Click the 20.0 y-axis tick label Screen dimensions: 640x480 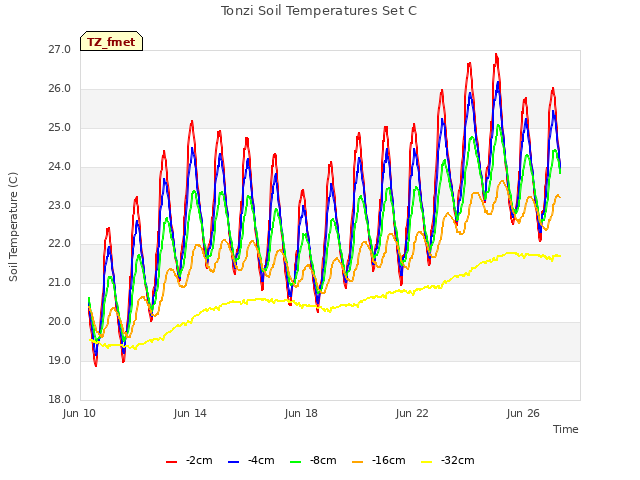coord(60,322)
